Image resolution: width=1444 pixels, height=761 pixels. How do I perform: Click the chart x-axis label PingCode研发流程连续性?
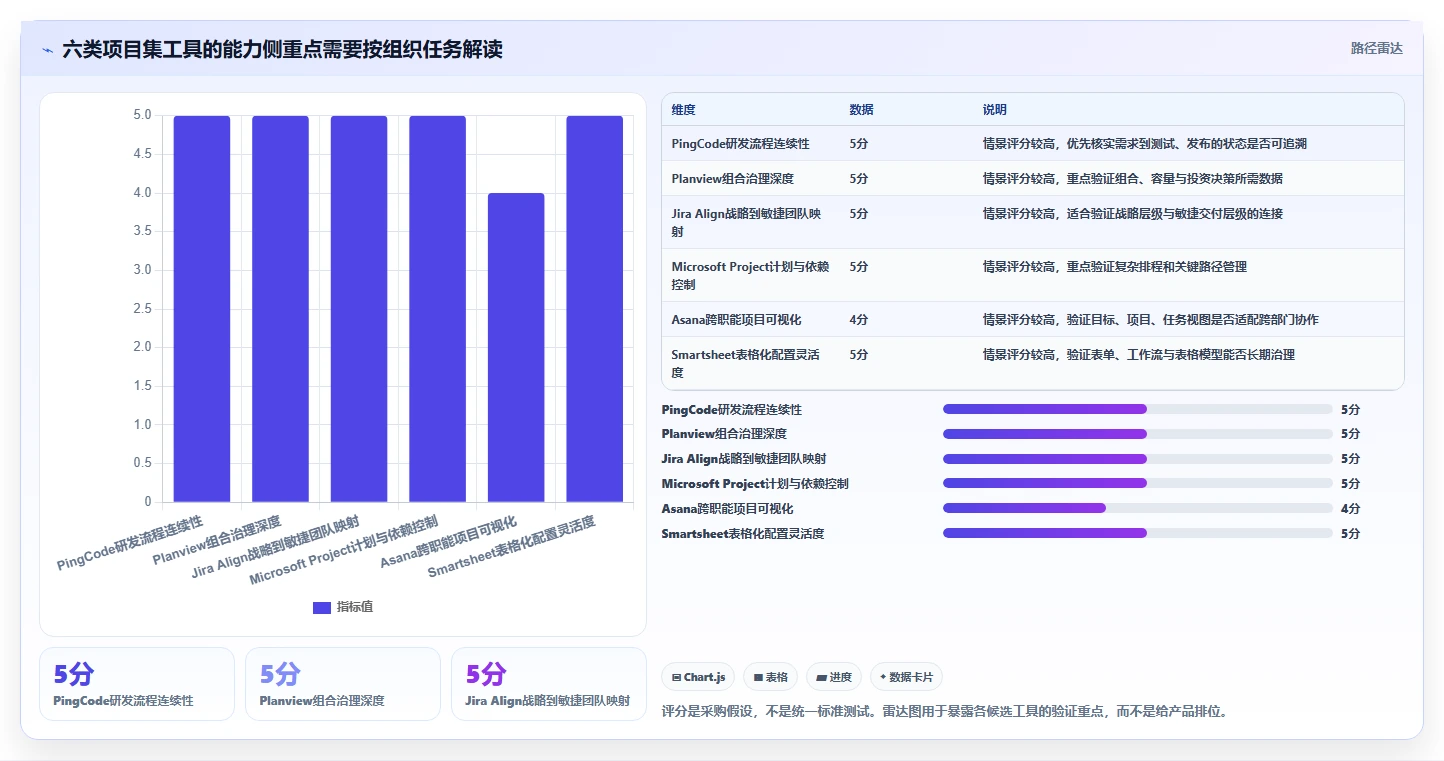coord(130,543)
